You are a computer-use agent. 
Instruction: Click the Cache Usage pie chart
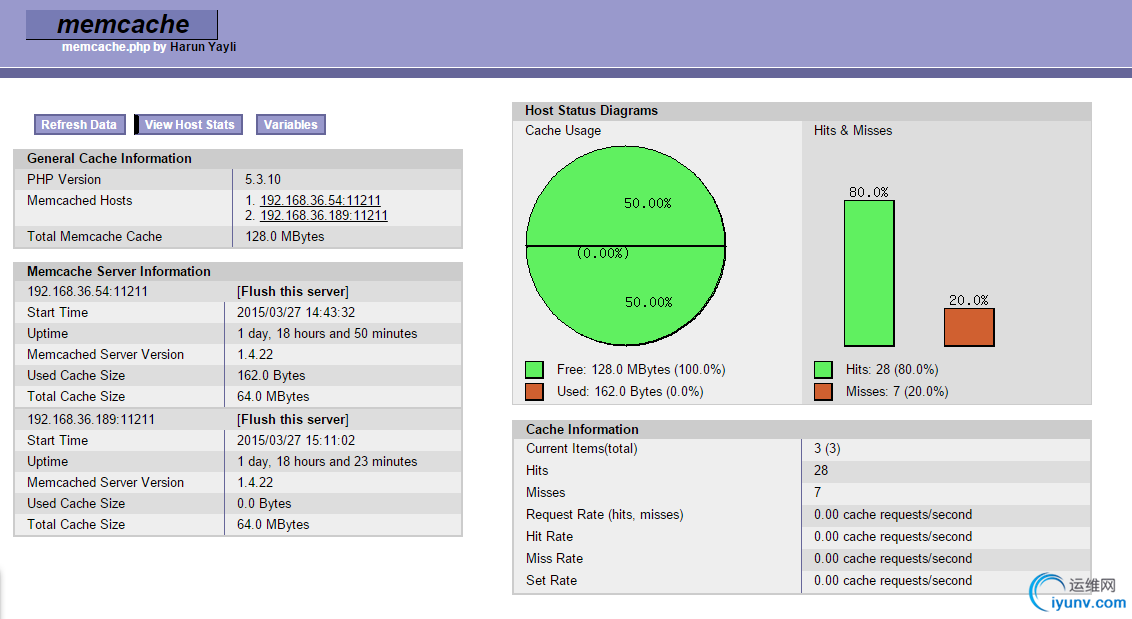click(x=626, y=246)
